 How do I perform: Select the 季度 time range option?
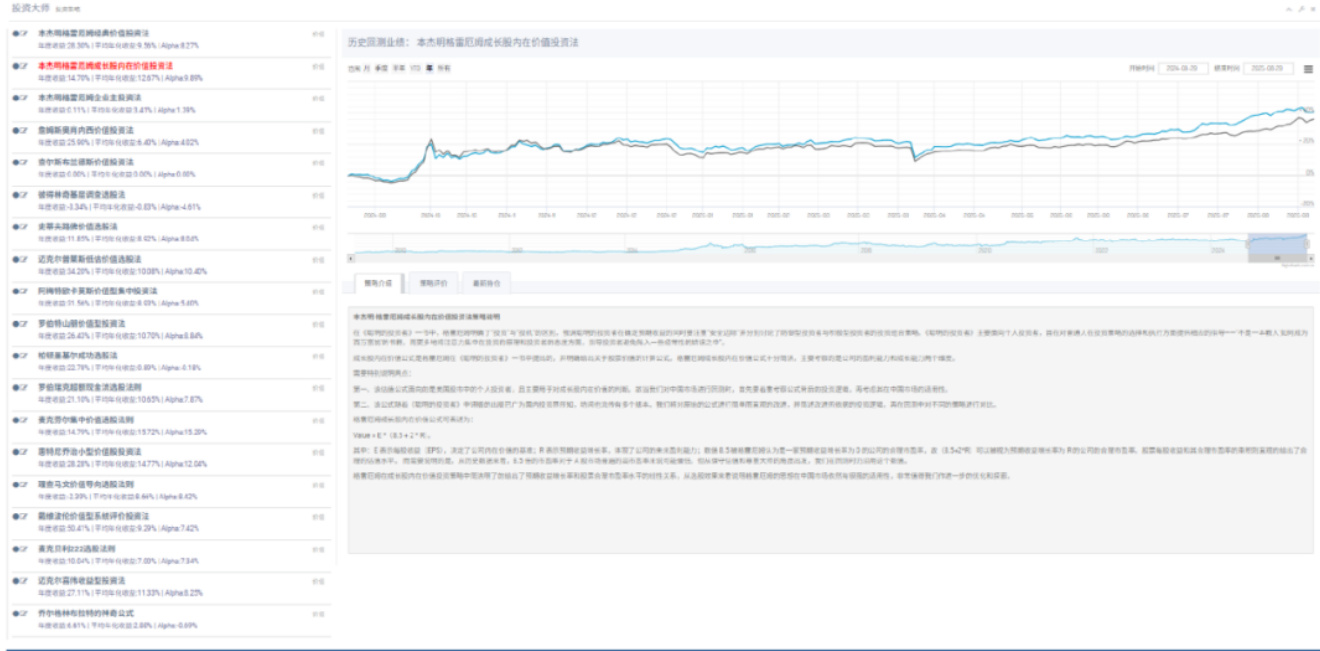(x=383, y=69)
